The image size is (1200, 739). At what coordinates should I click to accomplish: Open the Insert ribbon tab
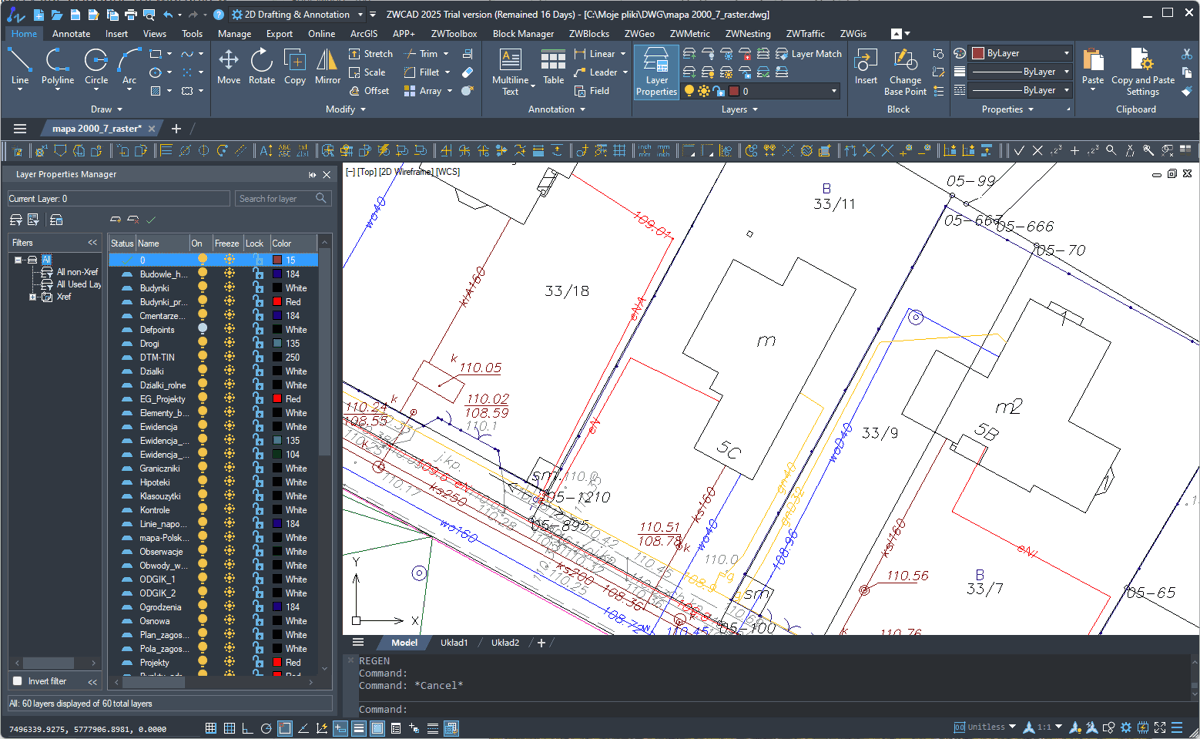116,33
